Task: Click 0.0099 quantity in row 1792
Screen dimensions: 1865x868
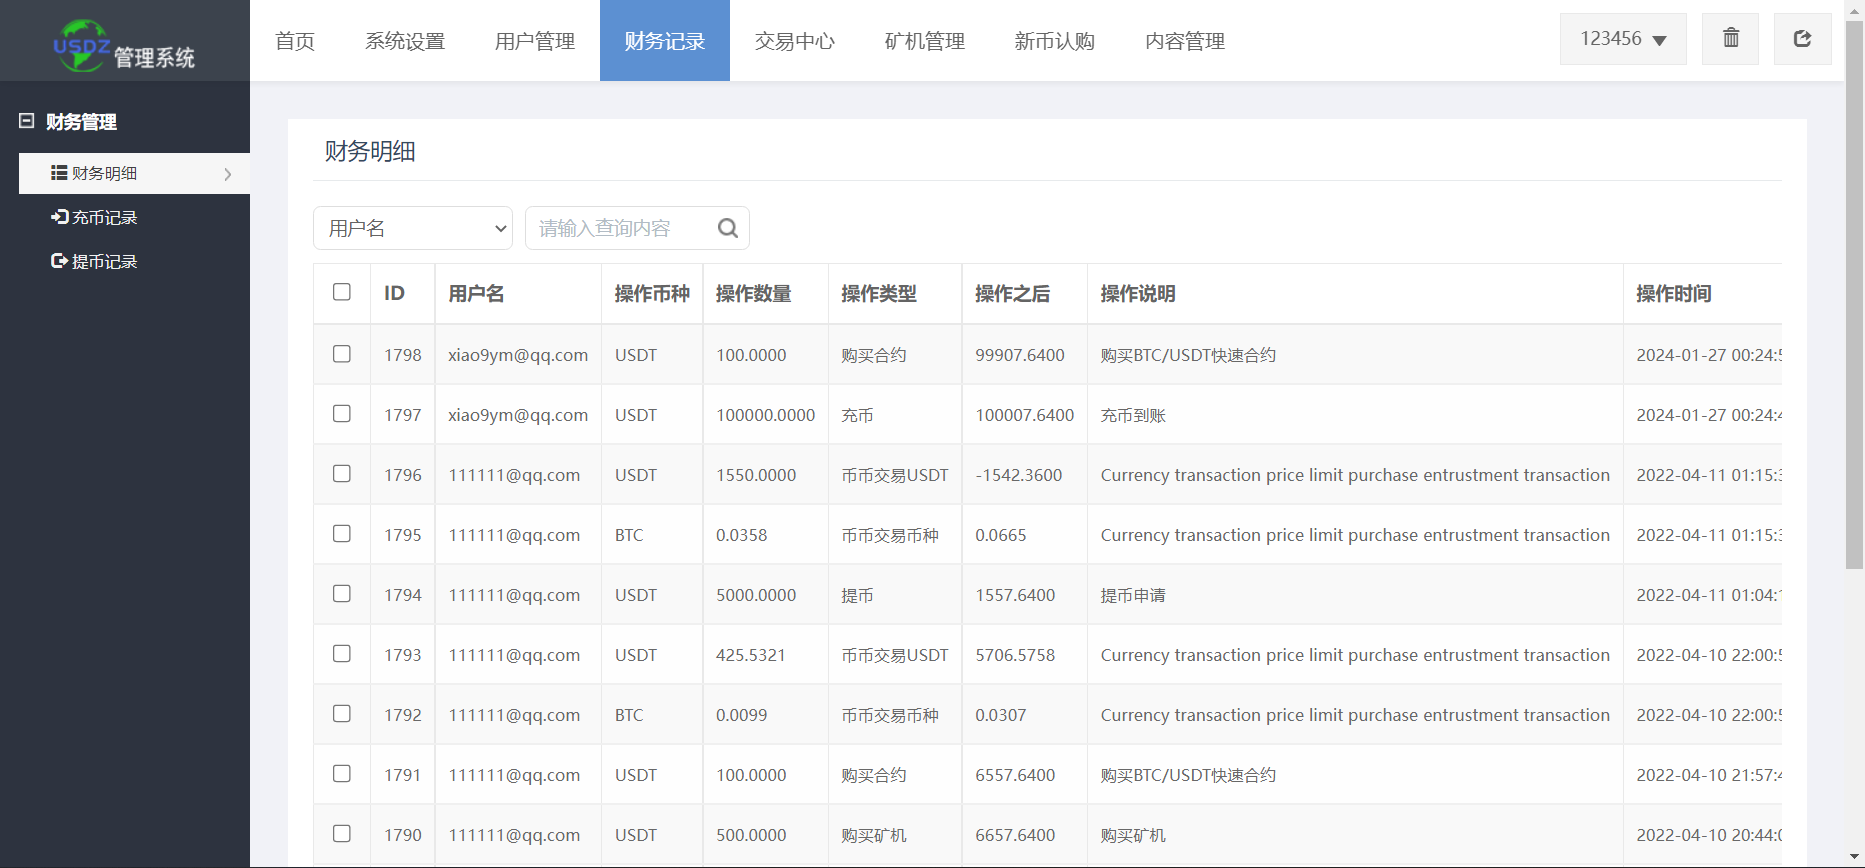Action: (x=742, y=715)
